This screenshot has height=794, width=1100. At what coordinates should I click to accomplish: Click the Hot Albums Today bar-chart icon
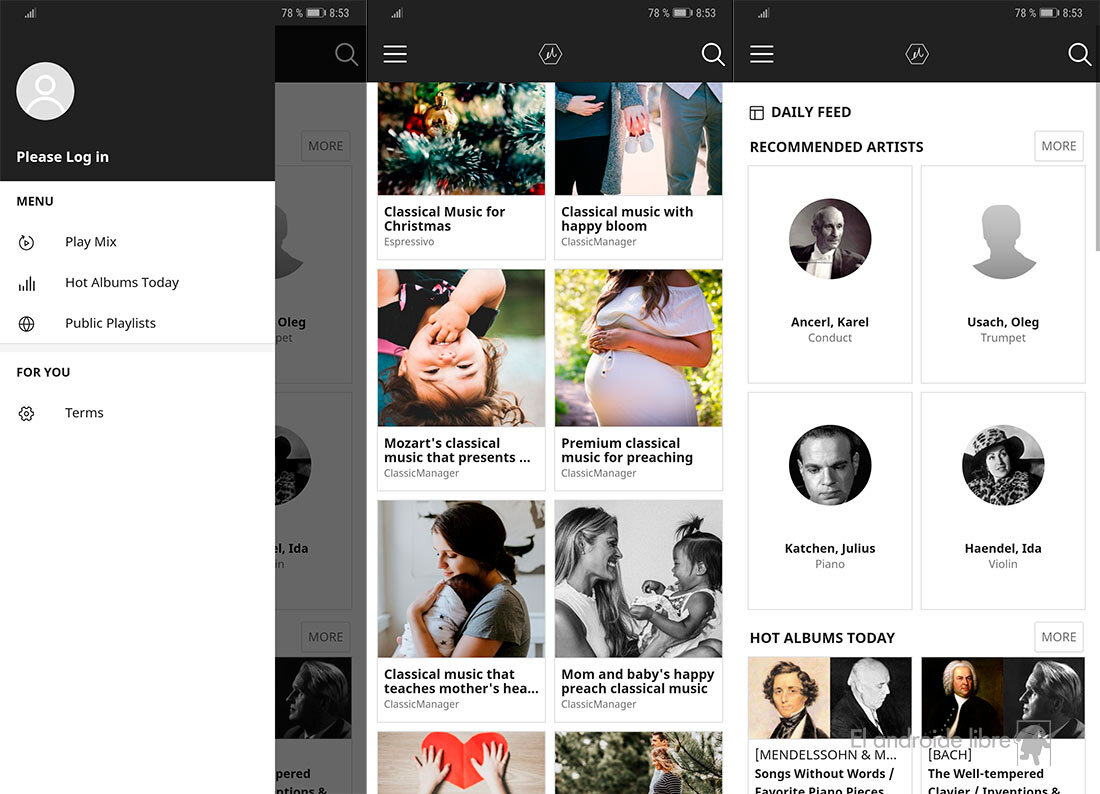click(27, 283)
